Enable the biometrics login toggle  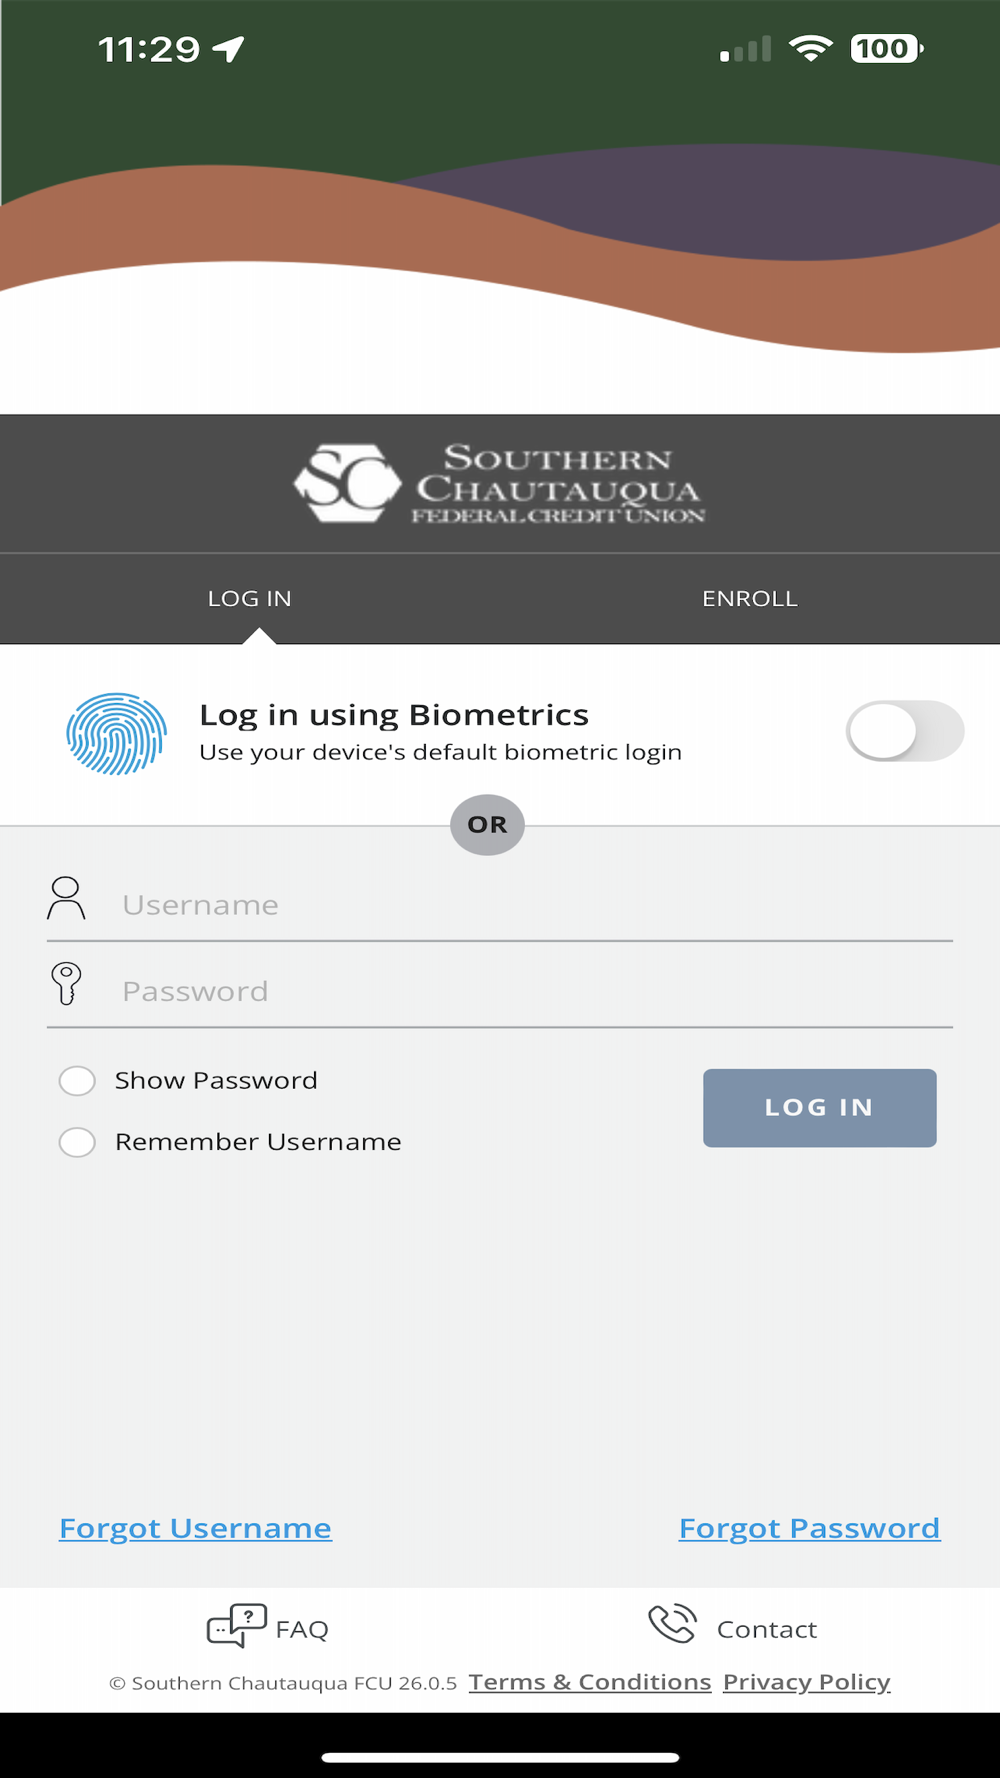(904, 731)
